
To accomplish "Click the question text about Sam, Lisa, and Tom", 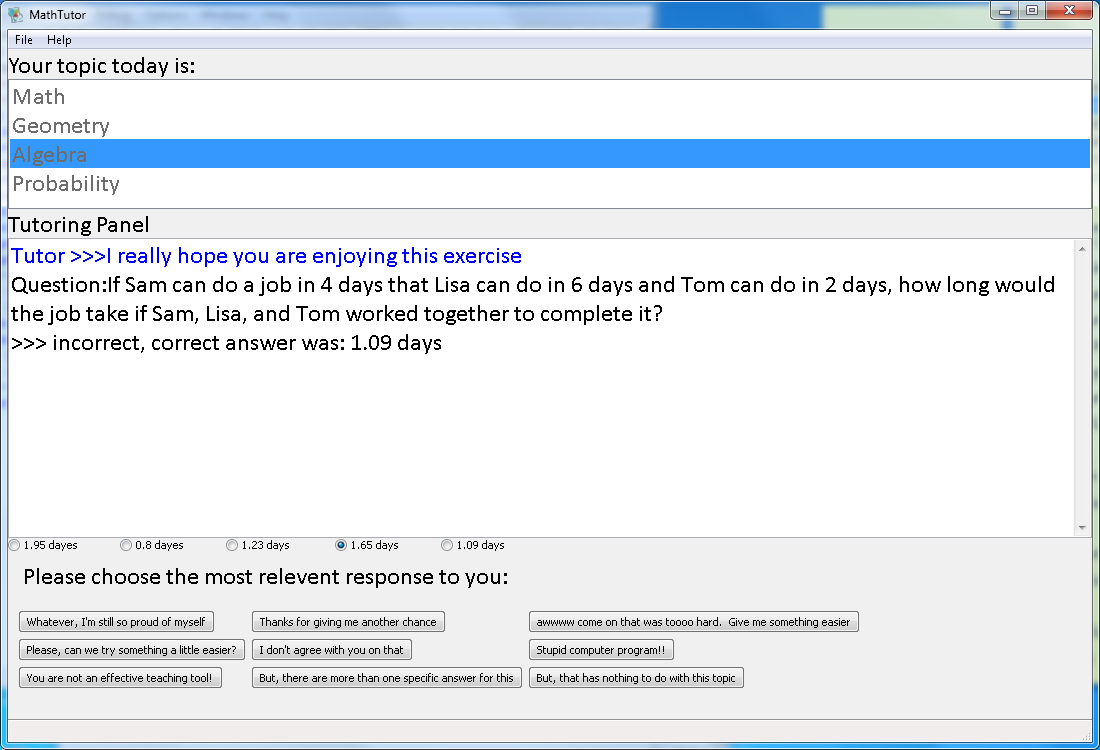I will coord(533,300).
